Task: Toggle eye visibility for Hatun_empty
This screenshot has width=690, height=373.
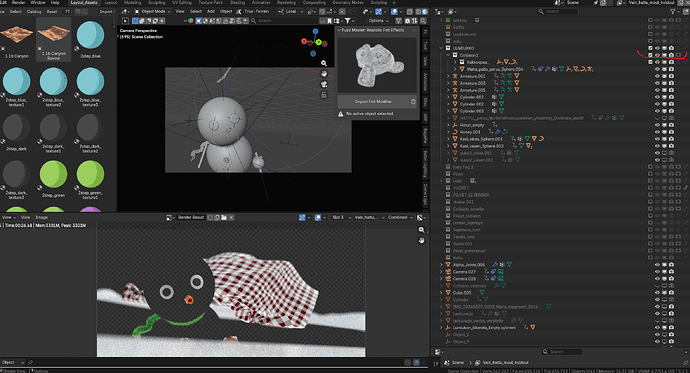Action: pos(657,125)
